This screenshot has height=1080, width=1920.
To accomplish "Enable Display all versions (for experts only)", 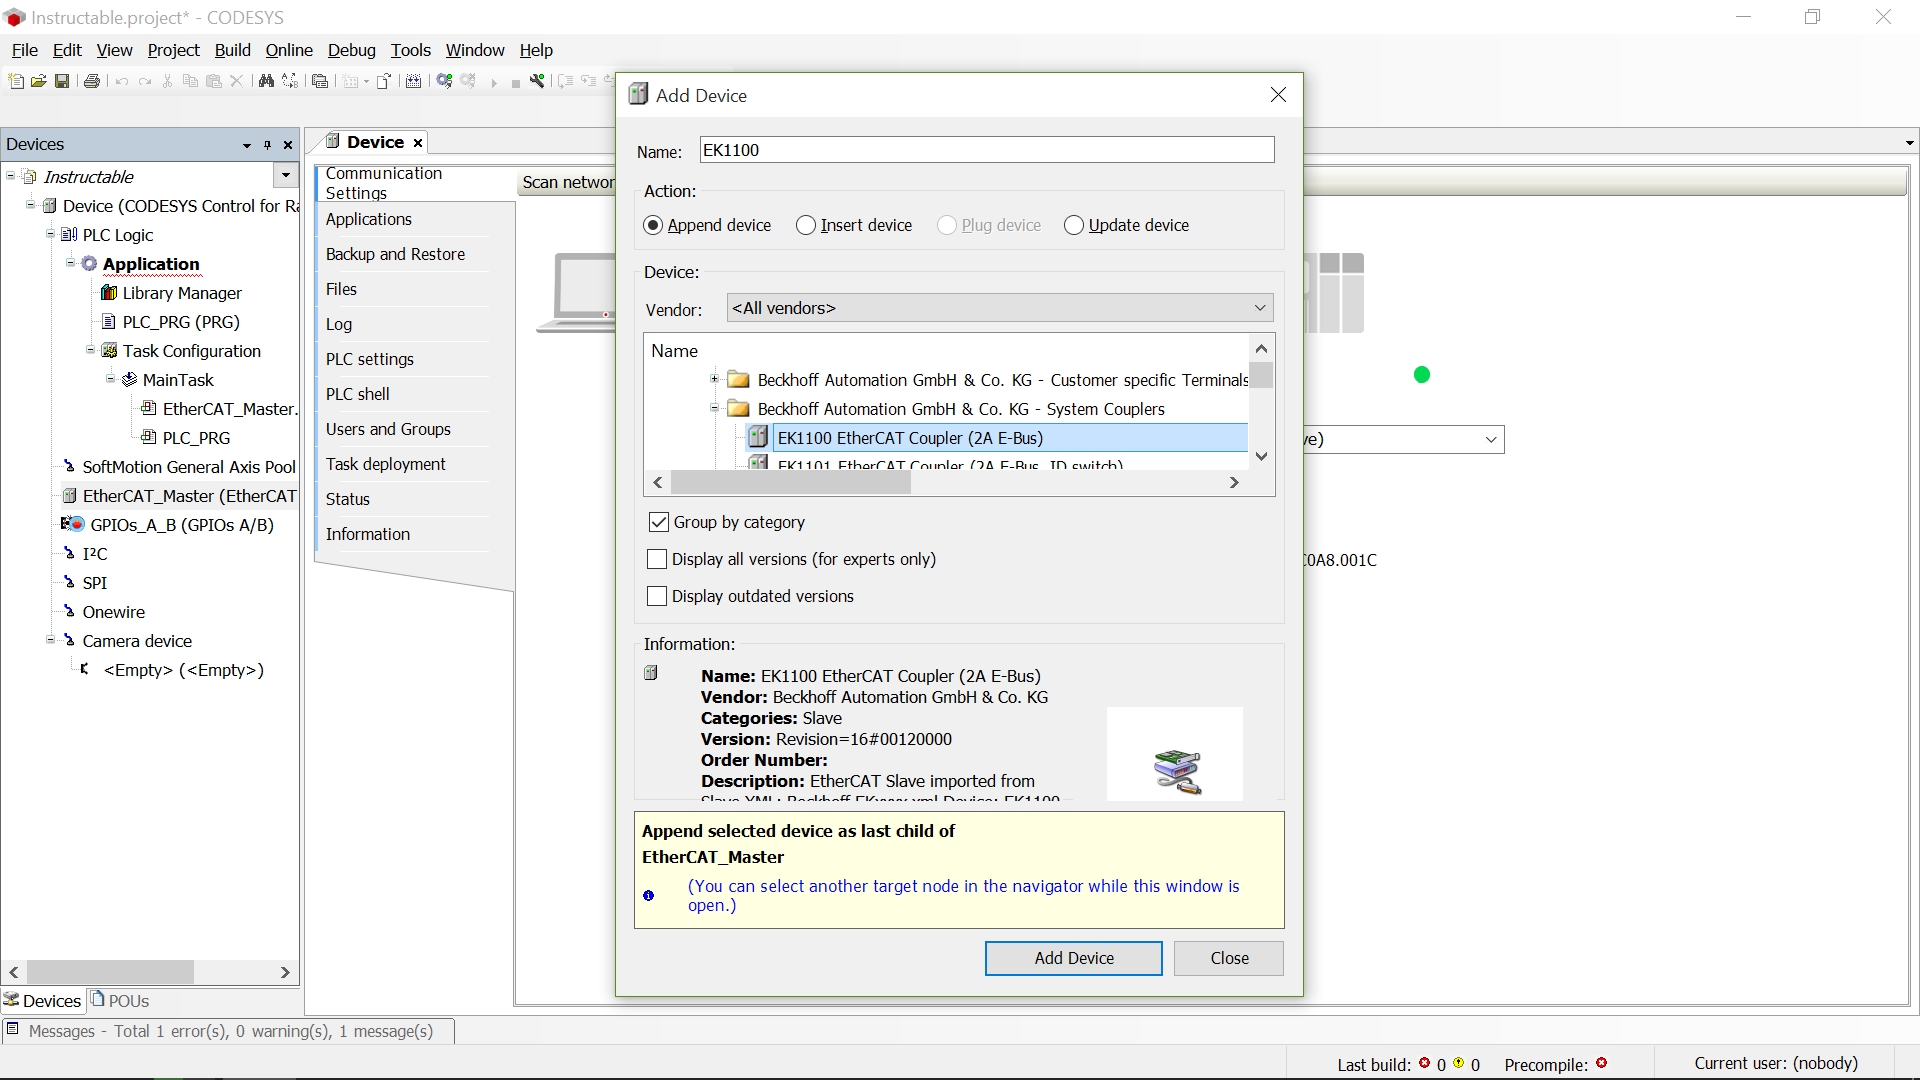I will pos(657,559).
